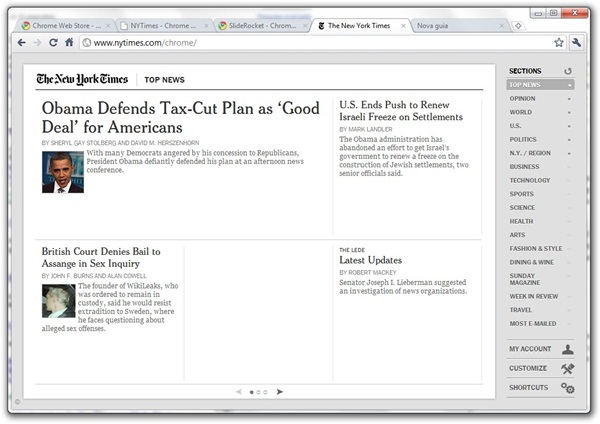
Task: Open the Fashion & Style section
Action: click(536, 249)
